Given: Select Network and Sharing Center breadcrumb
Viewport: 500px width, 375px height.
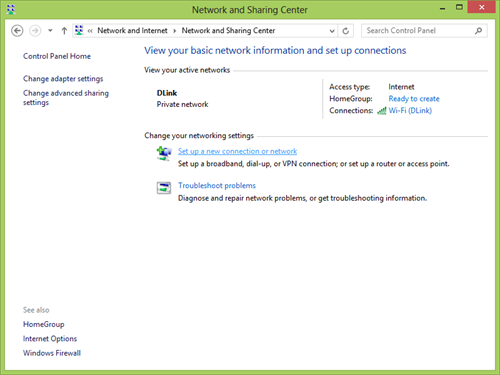Looking at the screenshot, I should pos(228,31).
